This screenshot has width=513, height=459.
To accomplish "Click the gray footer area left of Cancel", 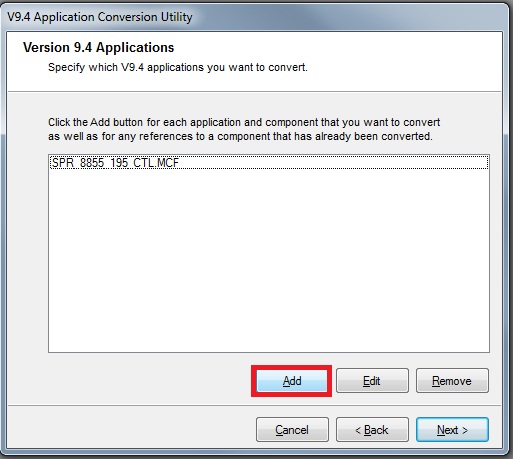I will (130, 430).
